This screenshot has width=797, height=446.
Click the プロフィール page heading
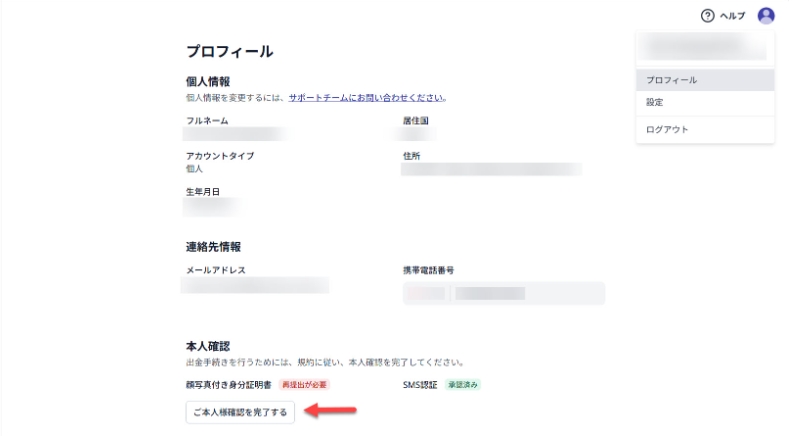(229, 51)
